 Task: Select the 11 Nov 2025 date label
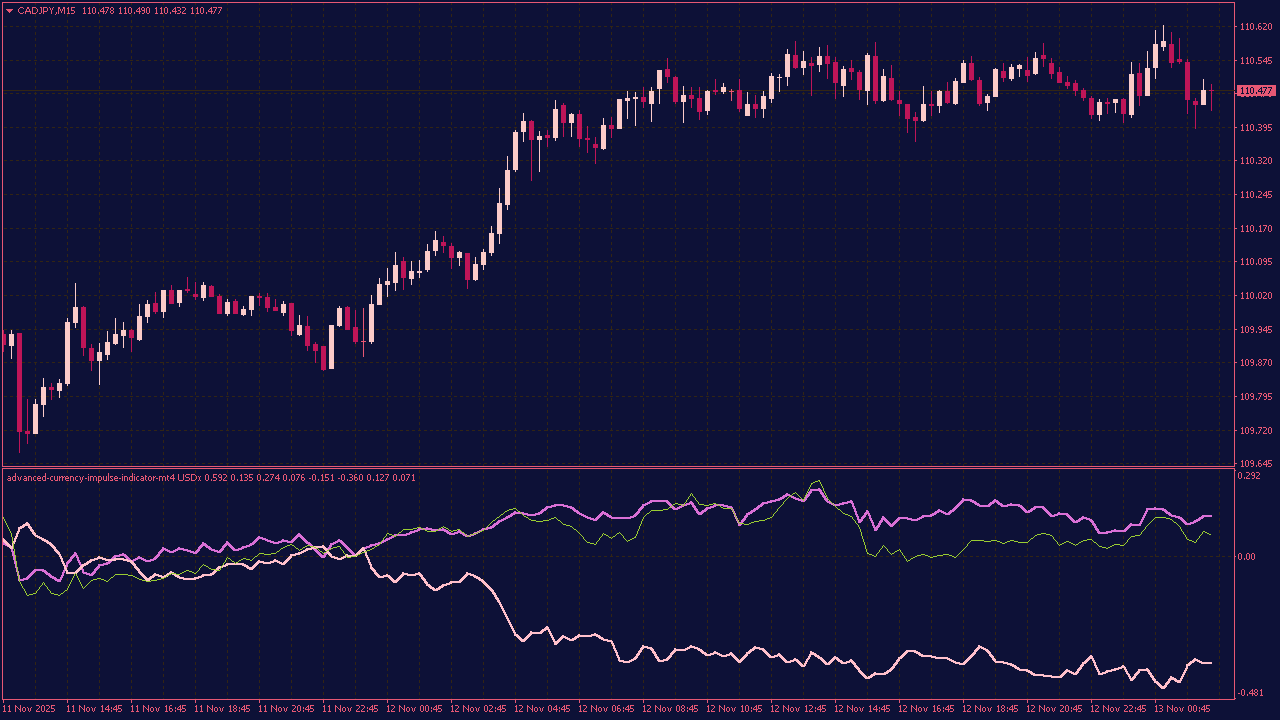[x=28, y=707]
